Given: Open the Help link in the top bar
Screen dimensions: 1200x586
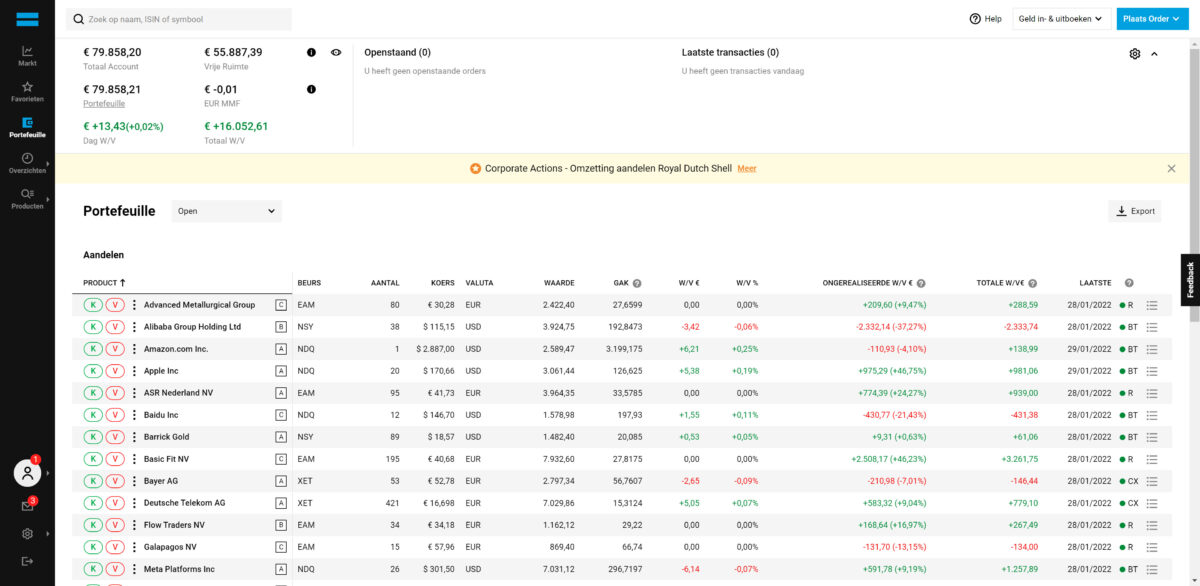Looking at the screenshot, I should 985,19.
